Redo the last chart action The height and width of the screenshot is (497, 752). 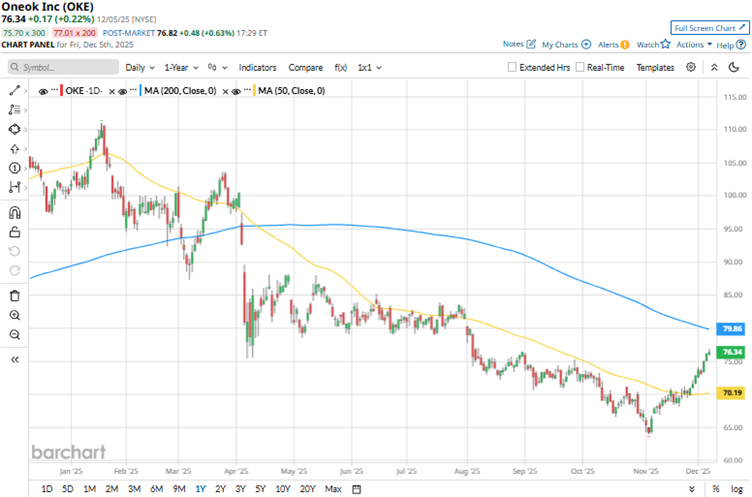[x=14, y=271]
